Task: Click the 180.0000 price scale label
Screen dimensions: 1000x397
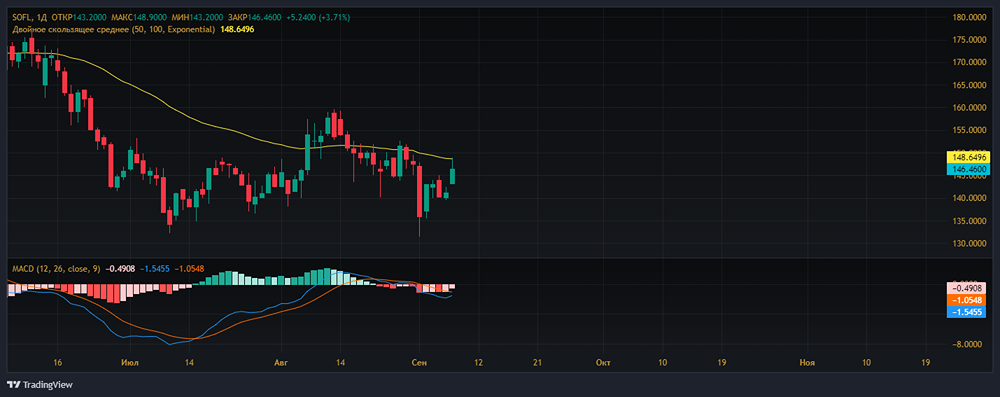Action: pyautogui.click(x=969, y=17)
